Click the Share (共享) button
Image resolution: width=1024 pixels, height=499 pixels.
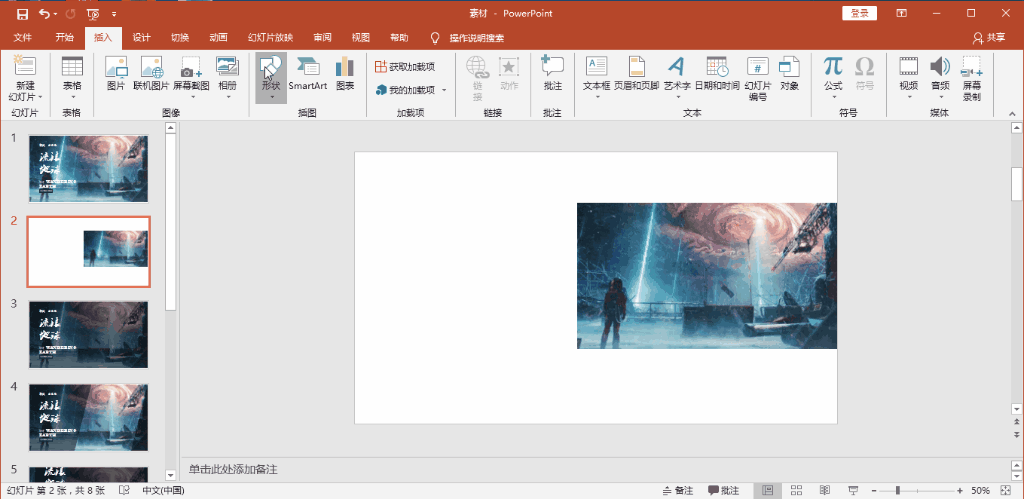pyautogui.click(x=989, y=38)
